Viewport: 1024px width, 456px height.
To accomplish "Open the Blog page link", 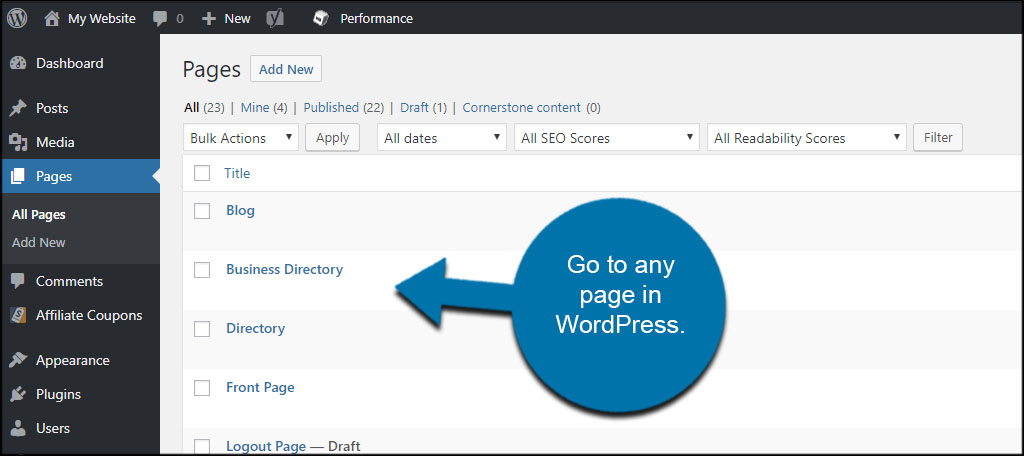I will 240,210.
